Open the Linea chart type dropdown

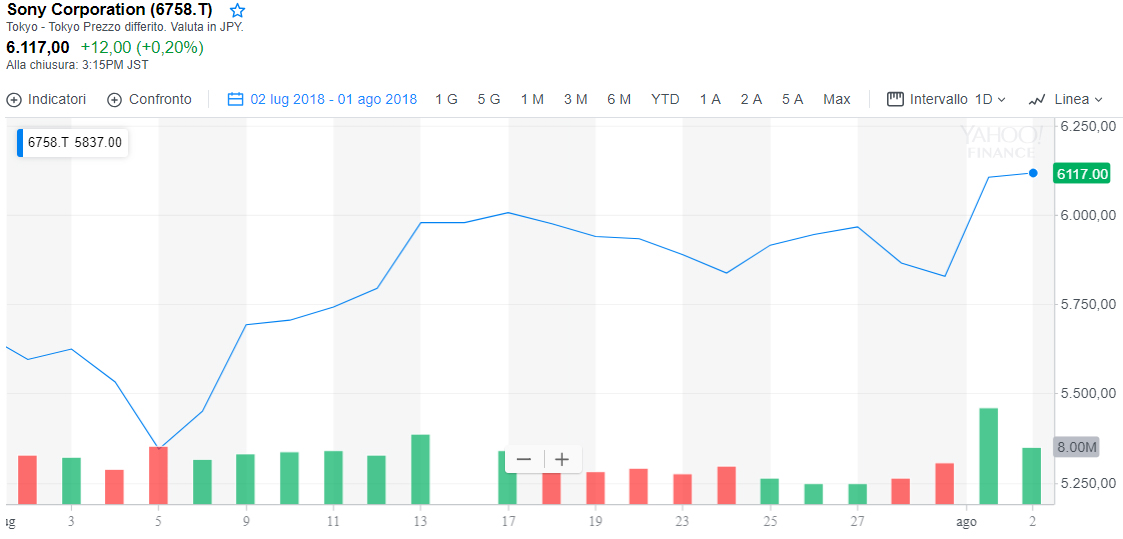[x=1066, y=99]
